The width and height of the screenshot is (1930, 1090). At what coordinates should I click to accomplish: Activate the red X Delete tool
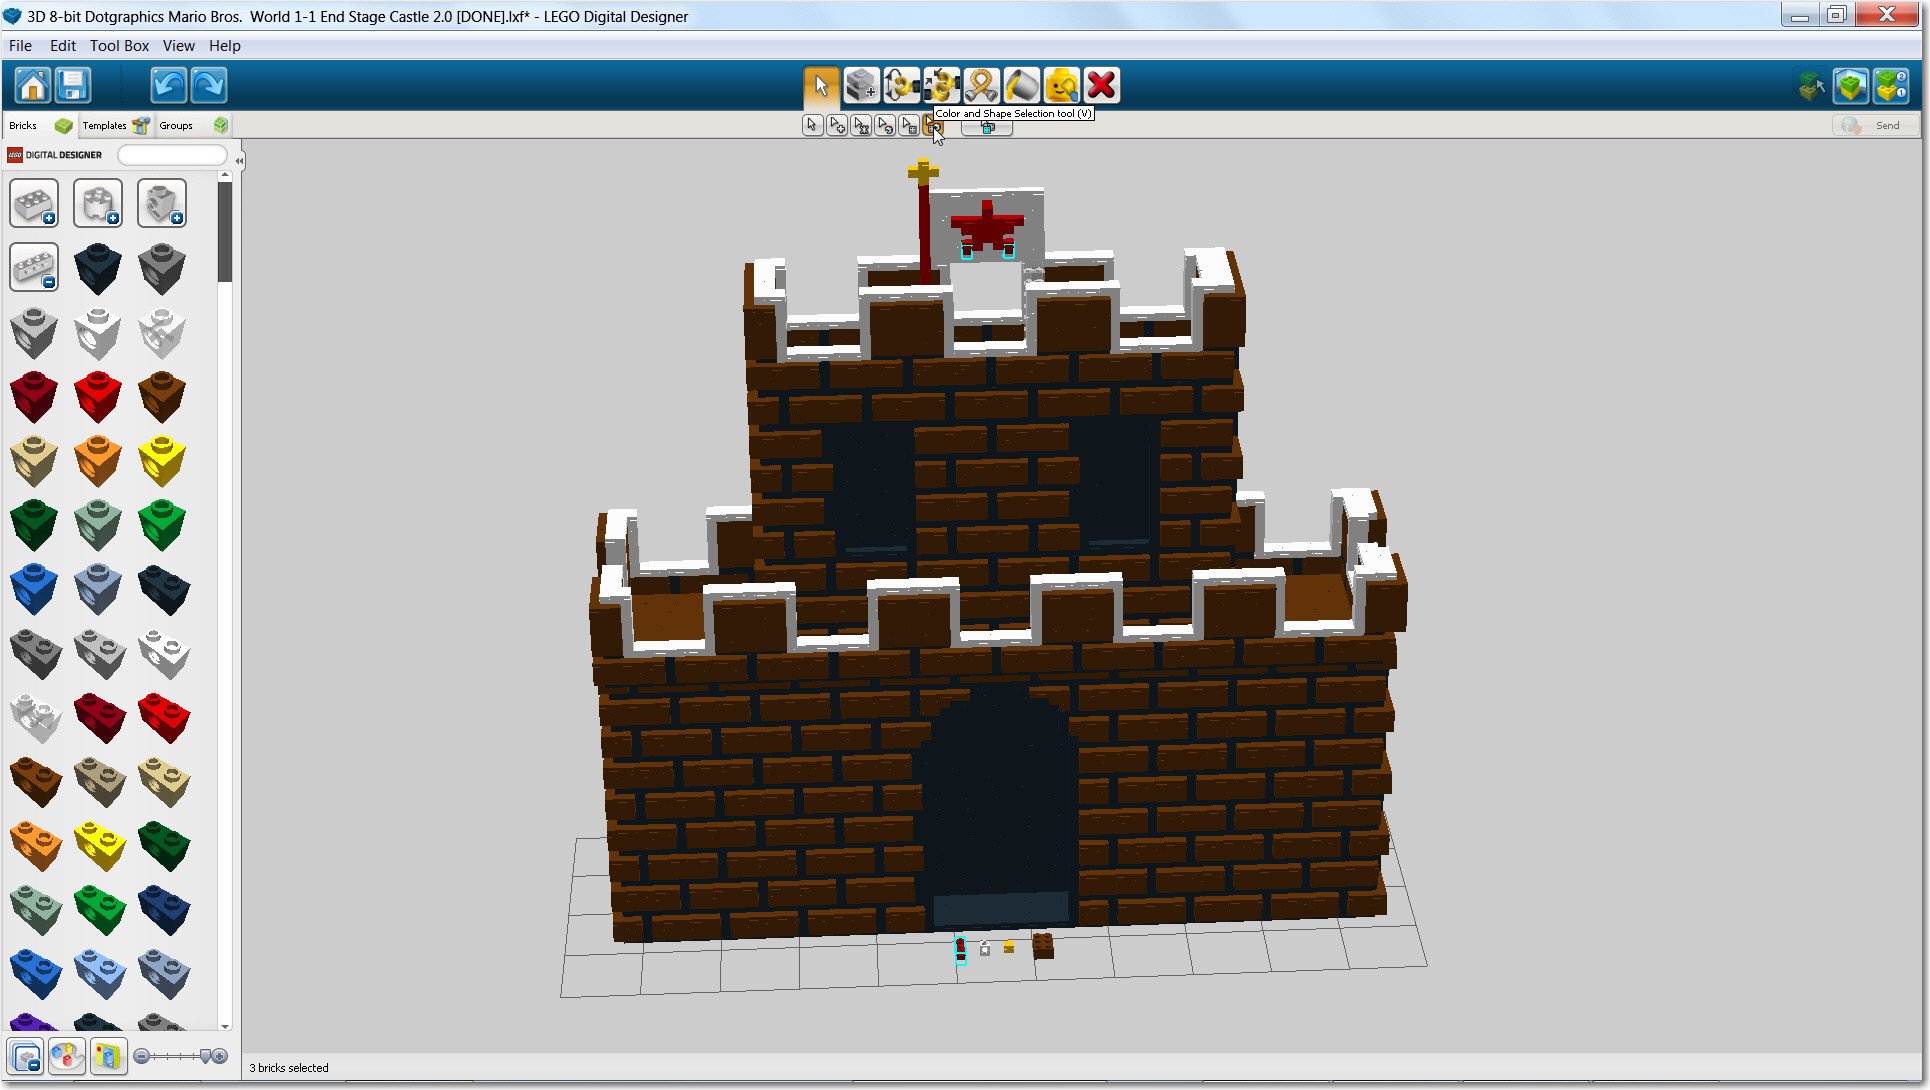1101,86
